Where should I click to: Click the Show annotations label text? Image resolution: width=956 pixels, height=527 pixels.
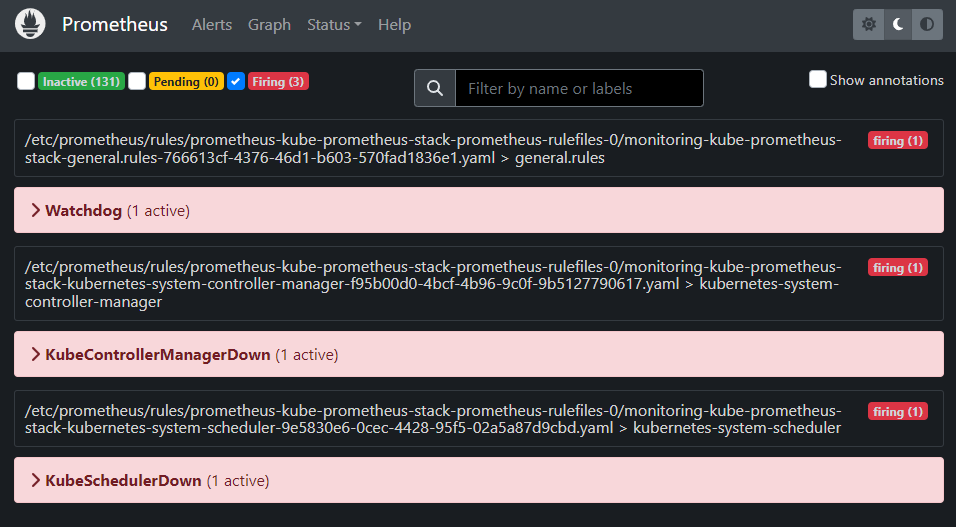886,80
